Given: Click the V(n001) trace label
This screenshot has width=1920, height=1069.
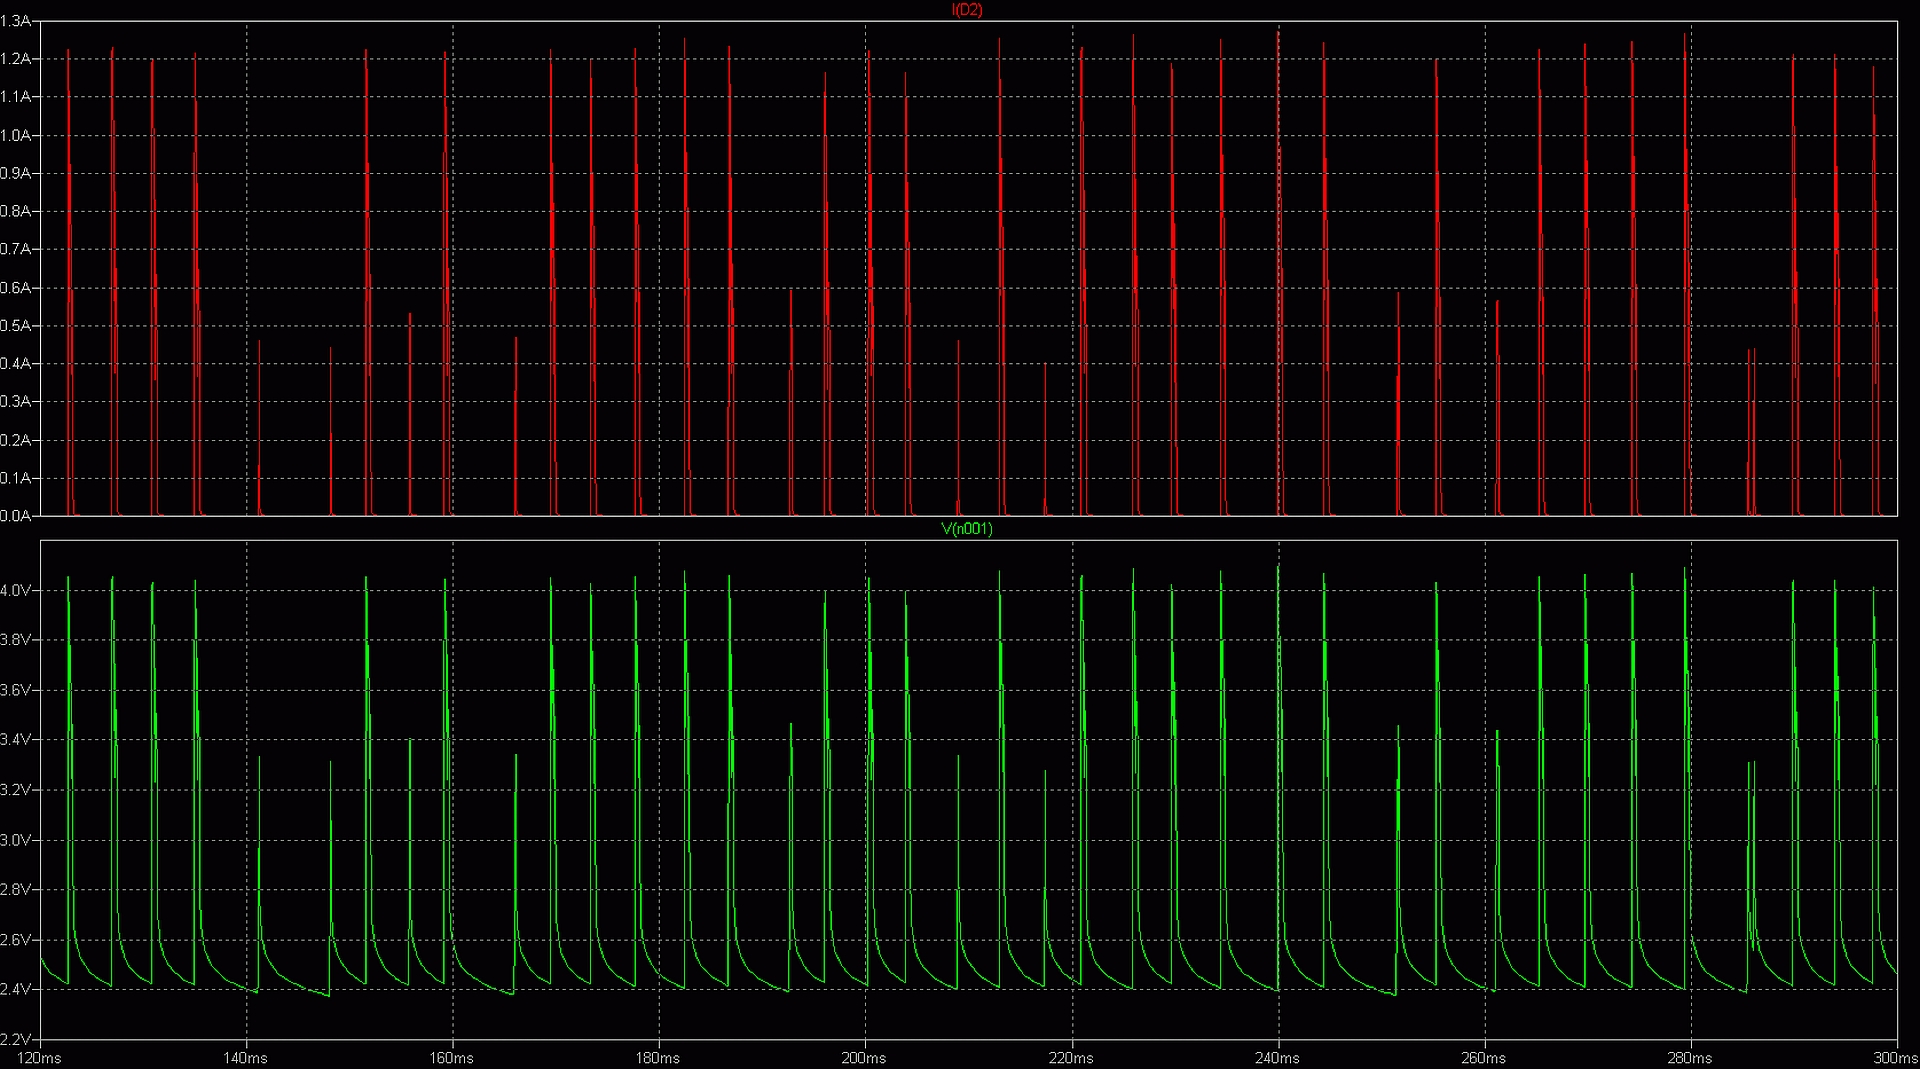Looking at the screenshot, I should click(966, 529).
